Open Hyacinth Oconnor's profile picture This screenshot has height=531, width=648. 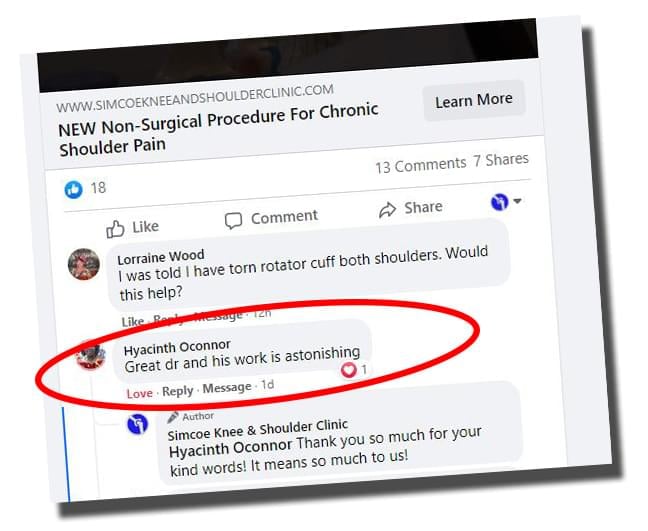pos(91,358)
